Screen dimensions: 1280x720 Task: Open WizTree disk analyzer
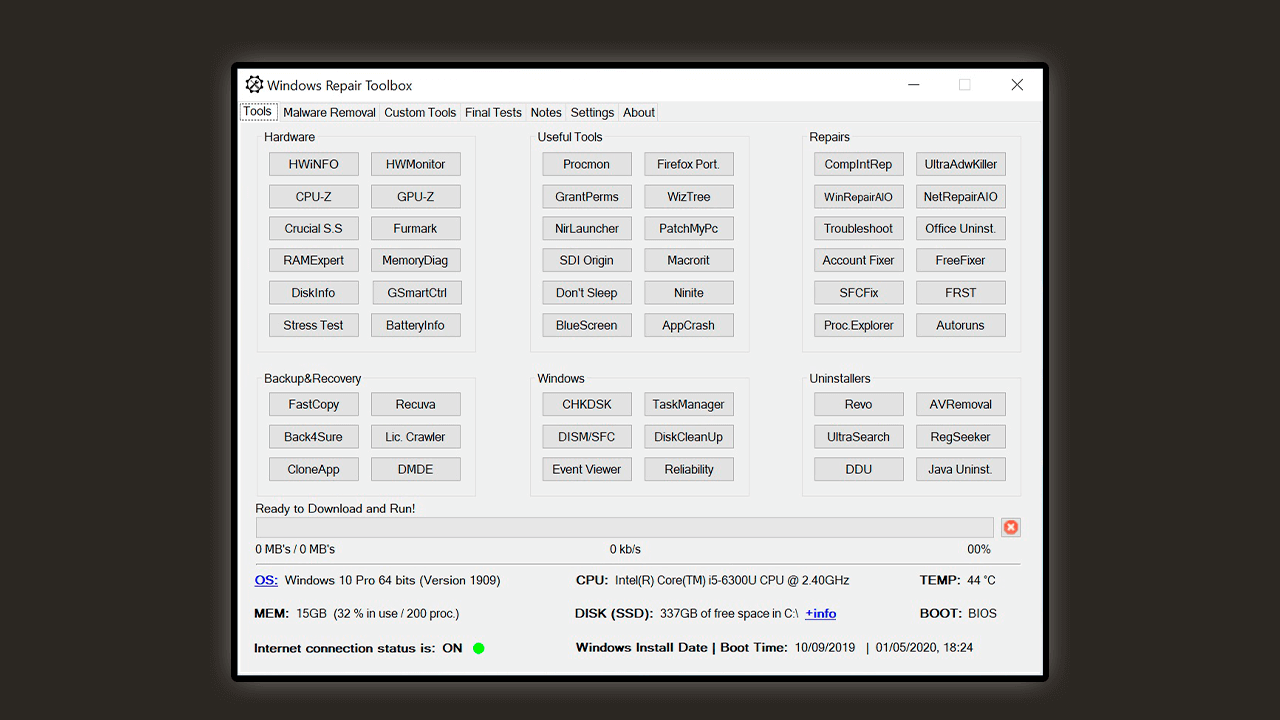(689, 197)
